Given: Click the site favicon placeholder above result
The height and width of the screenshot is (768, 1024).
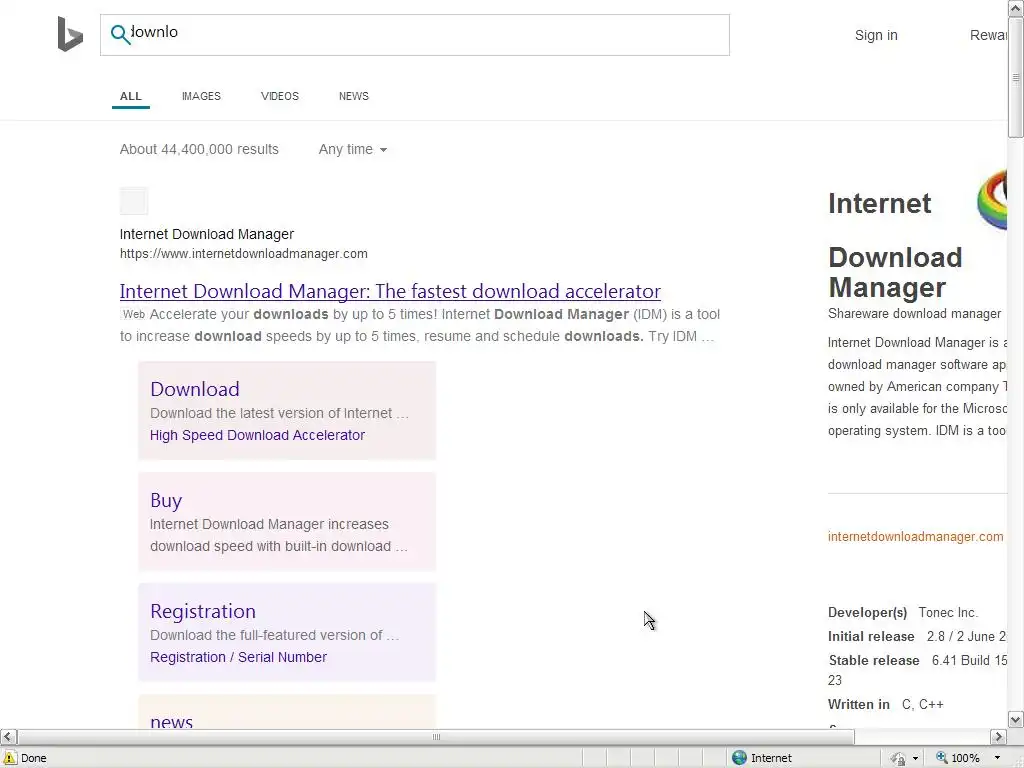Looking at the screenshot, I should [134, 200].
